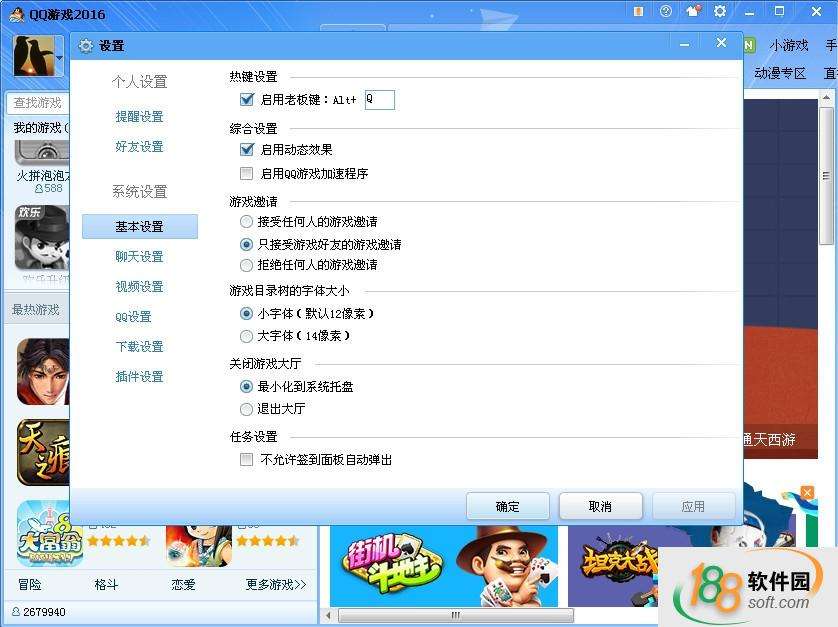Open the warrior character game icon in hot games

pos(43,371)
